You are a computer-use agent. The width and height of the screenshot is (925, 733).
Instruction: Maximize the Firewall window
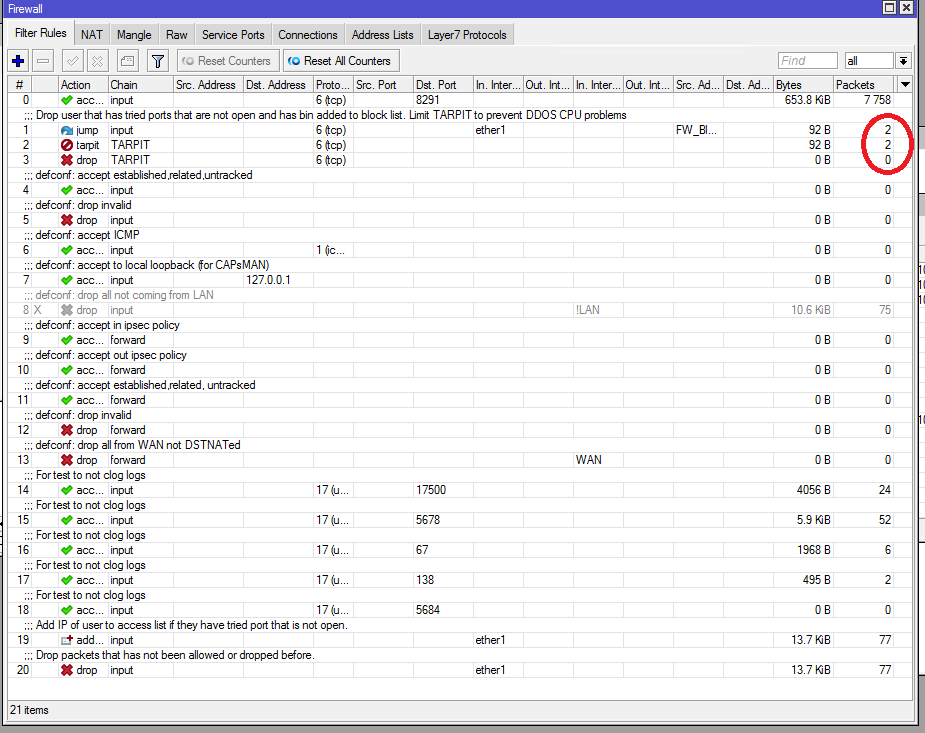pyautogui.click(x=889, y=8)
